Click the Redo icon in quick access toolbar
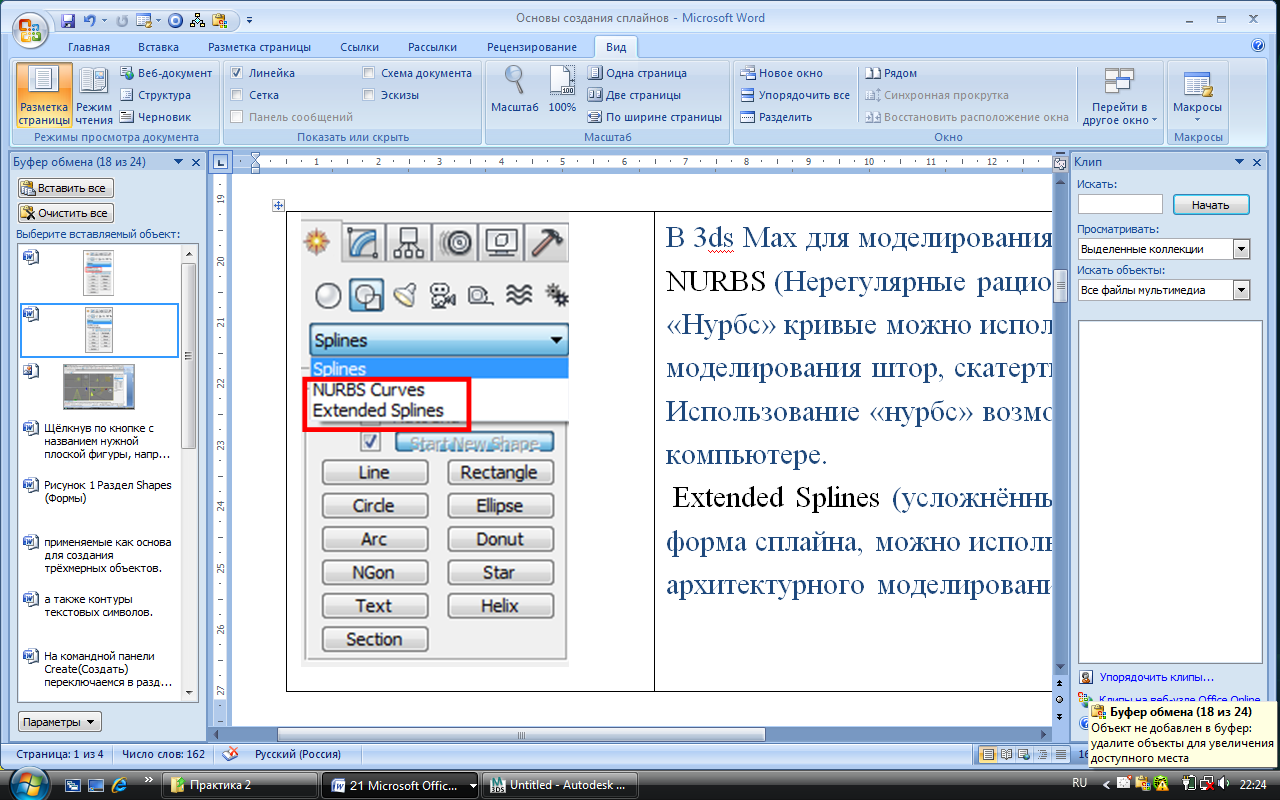The width and height of the screenshot is (1280, 800). tap(121, 19)
